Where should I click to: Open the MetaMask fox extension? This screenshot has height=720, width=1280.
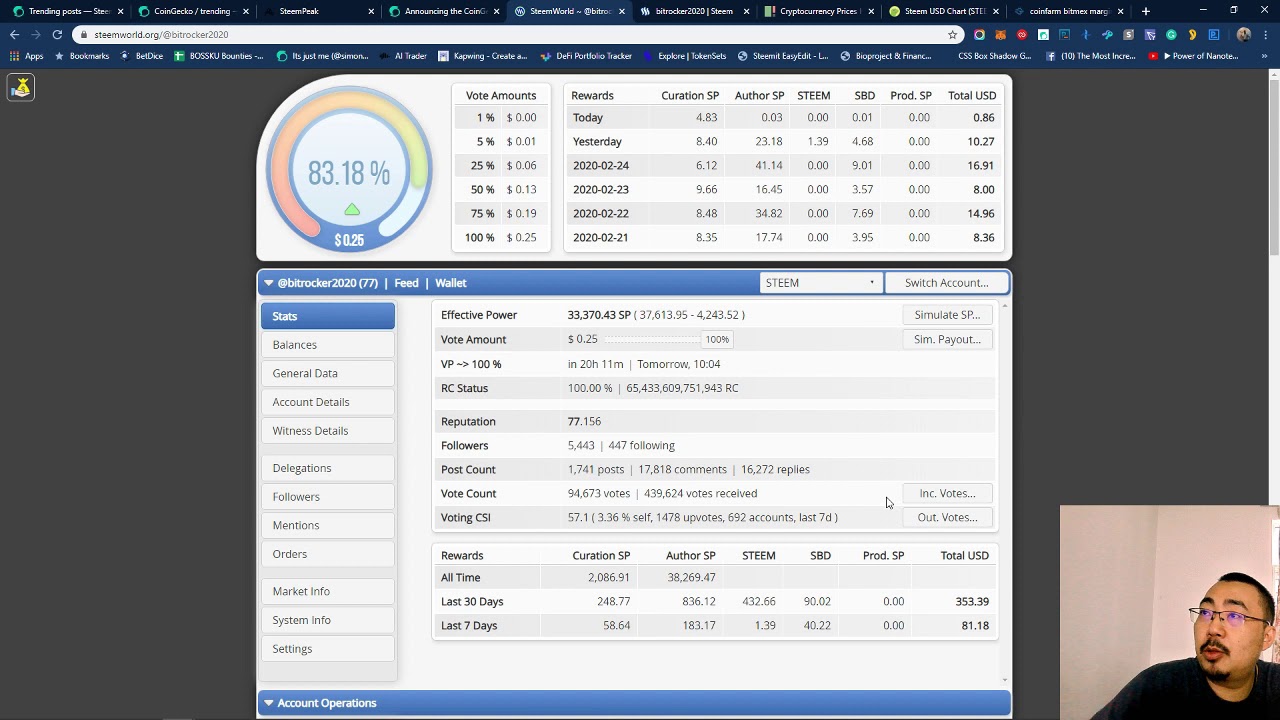pos(1000,35)
